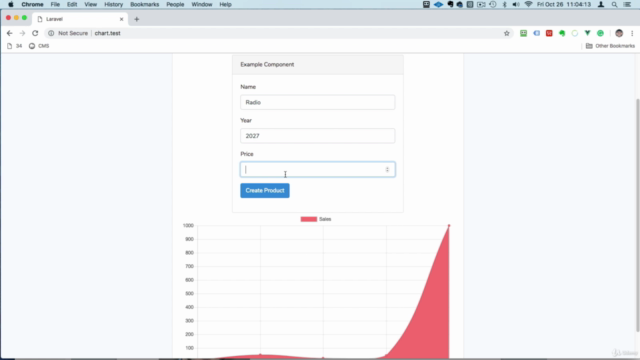Open the CMS bookmark
Viewport: 640px width, 360px height.
click(39, 46)
